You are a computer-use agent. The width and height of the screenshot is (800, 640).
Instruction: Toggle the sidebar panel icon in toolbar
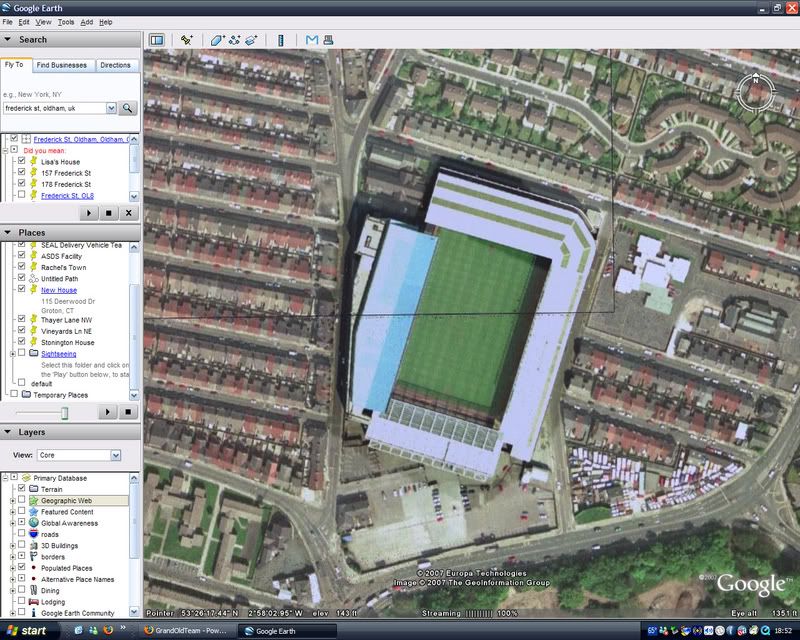156,40
